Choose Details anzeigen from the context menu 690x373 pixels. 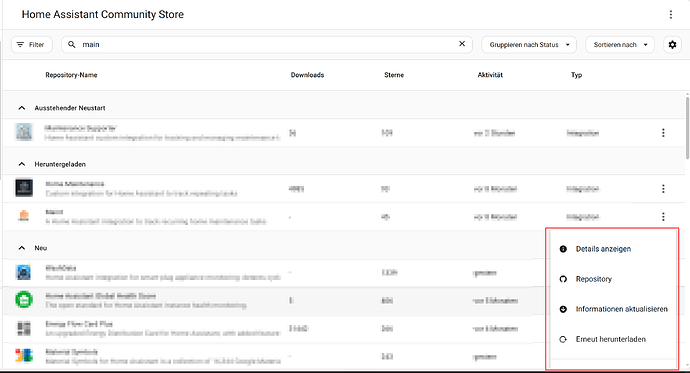(x=613, y=249)
